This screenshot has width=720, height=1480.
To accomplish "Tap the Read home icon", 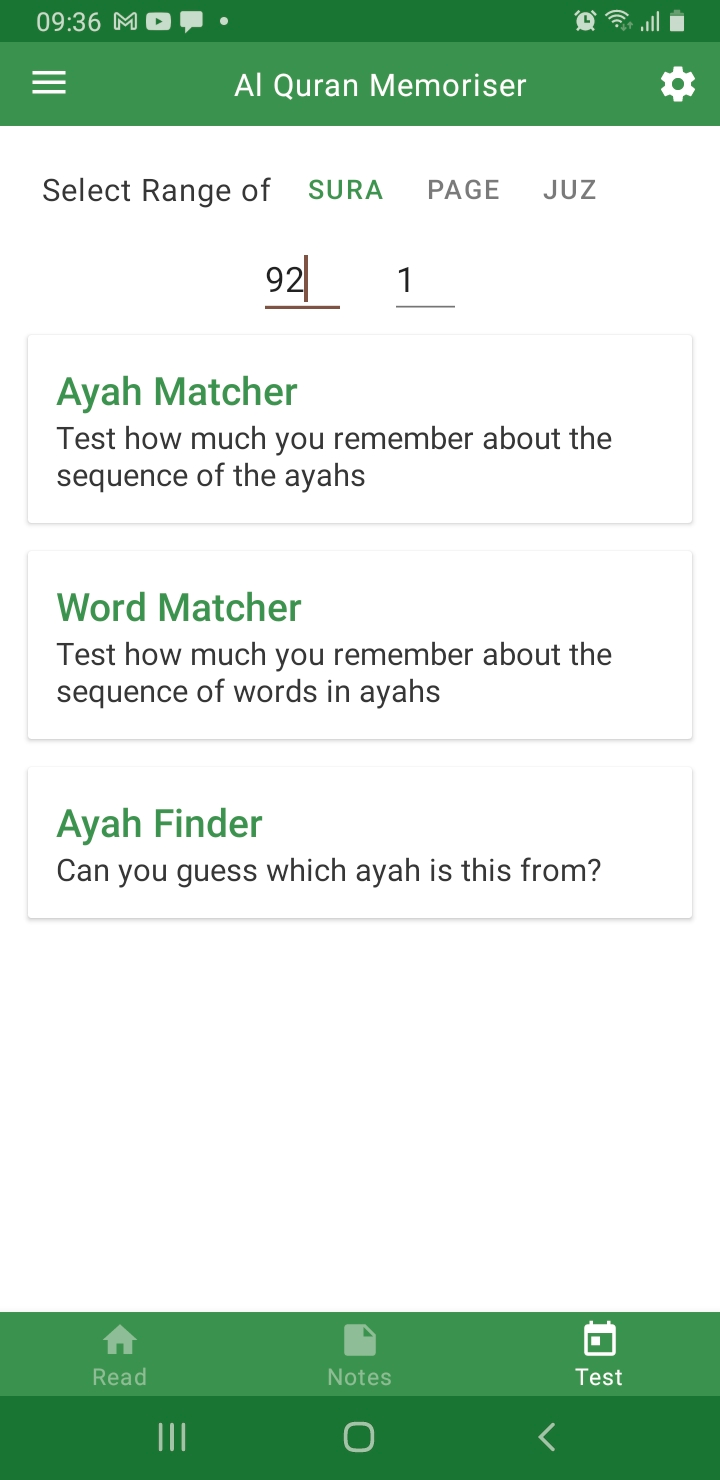I will [x=120, y=1339].
